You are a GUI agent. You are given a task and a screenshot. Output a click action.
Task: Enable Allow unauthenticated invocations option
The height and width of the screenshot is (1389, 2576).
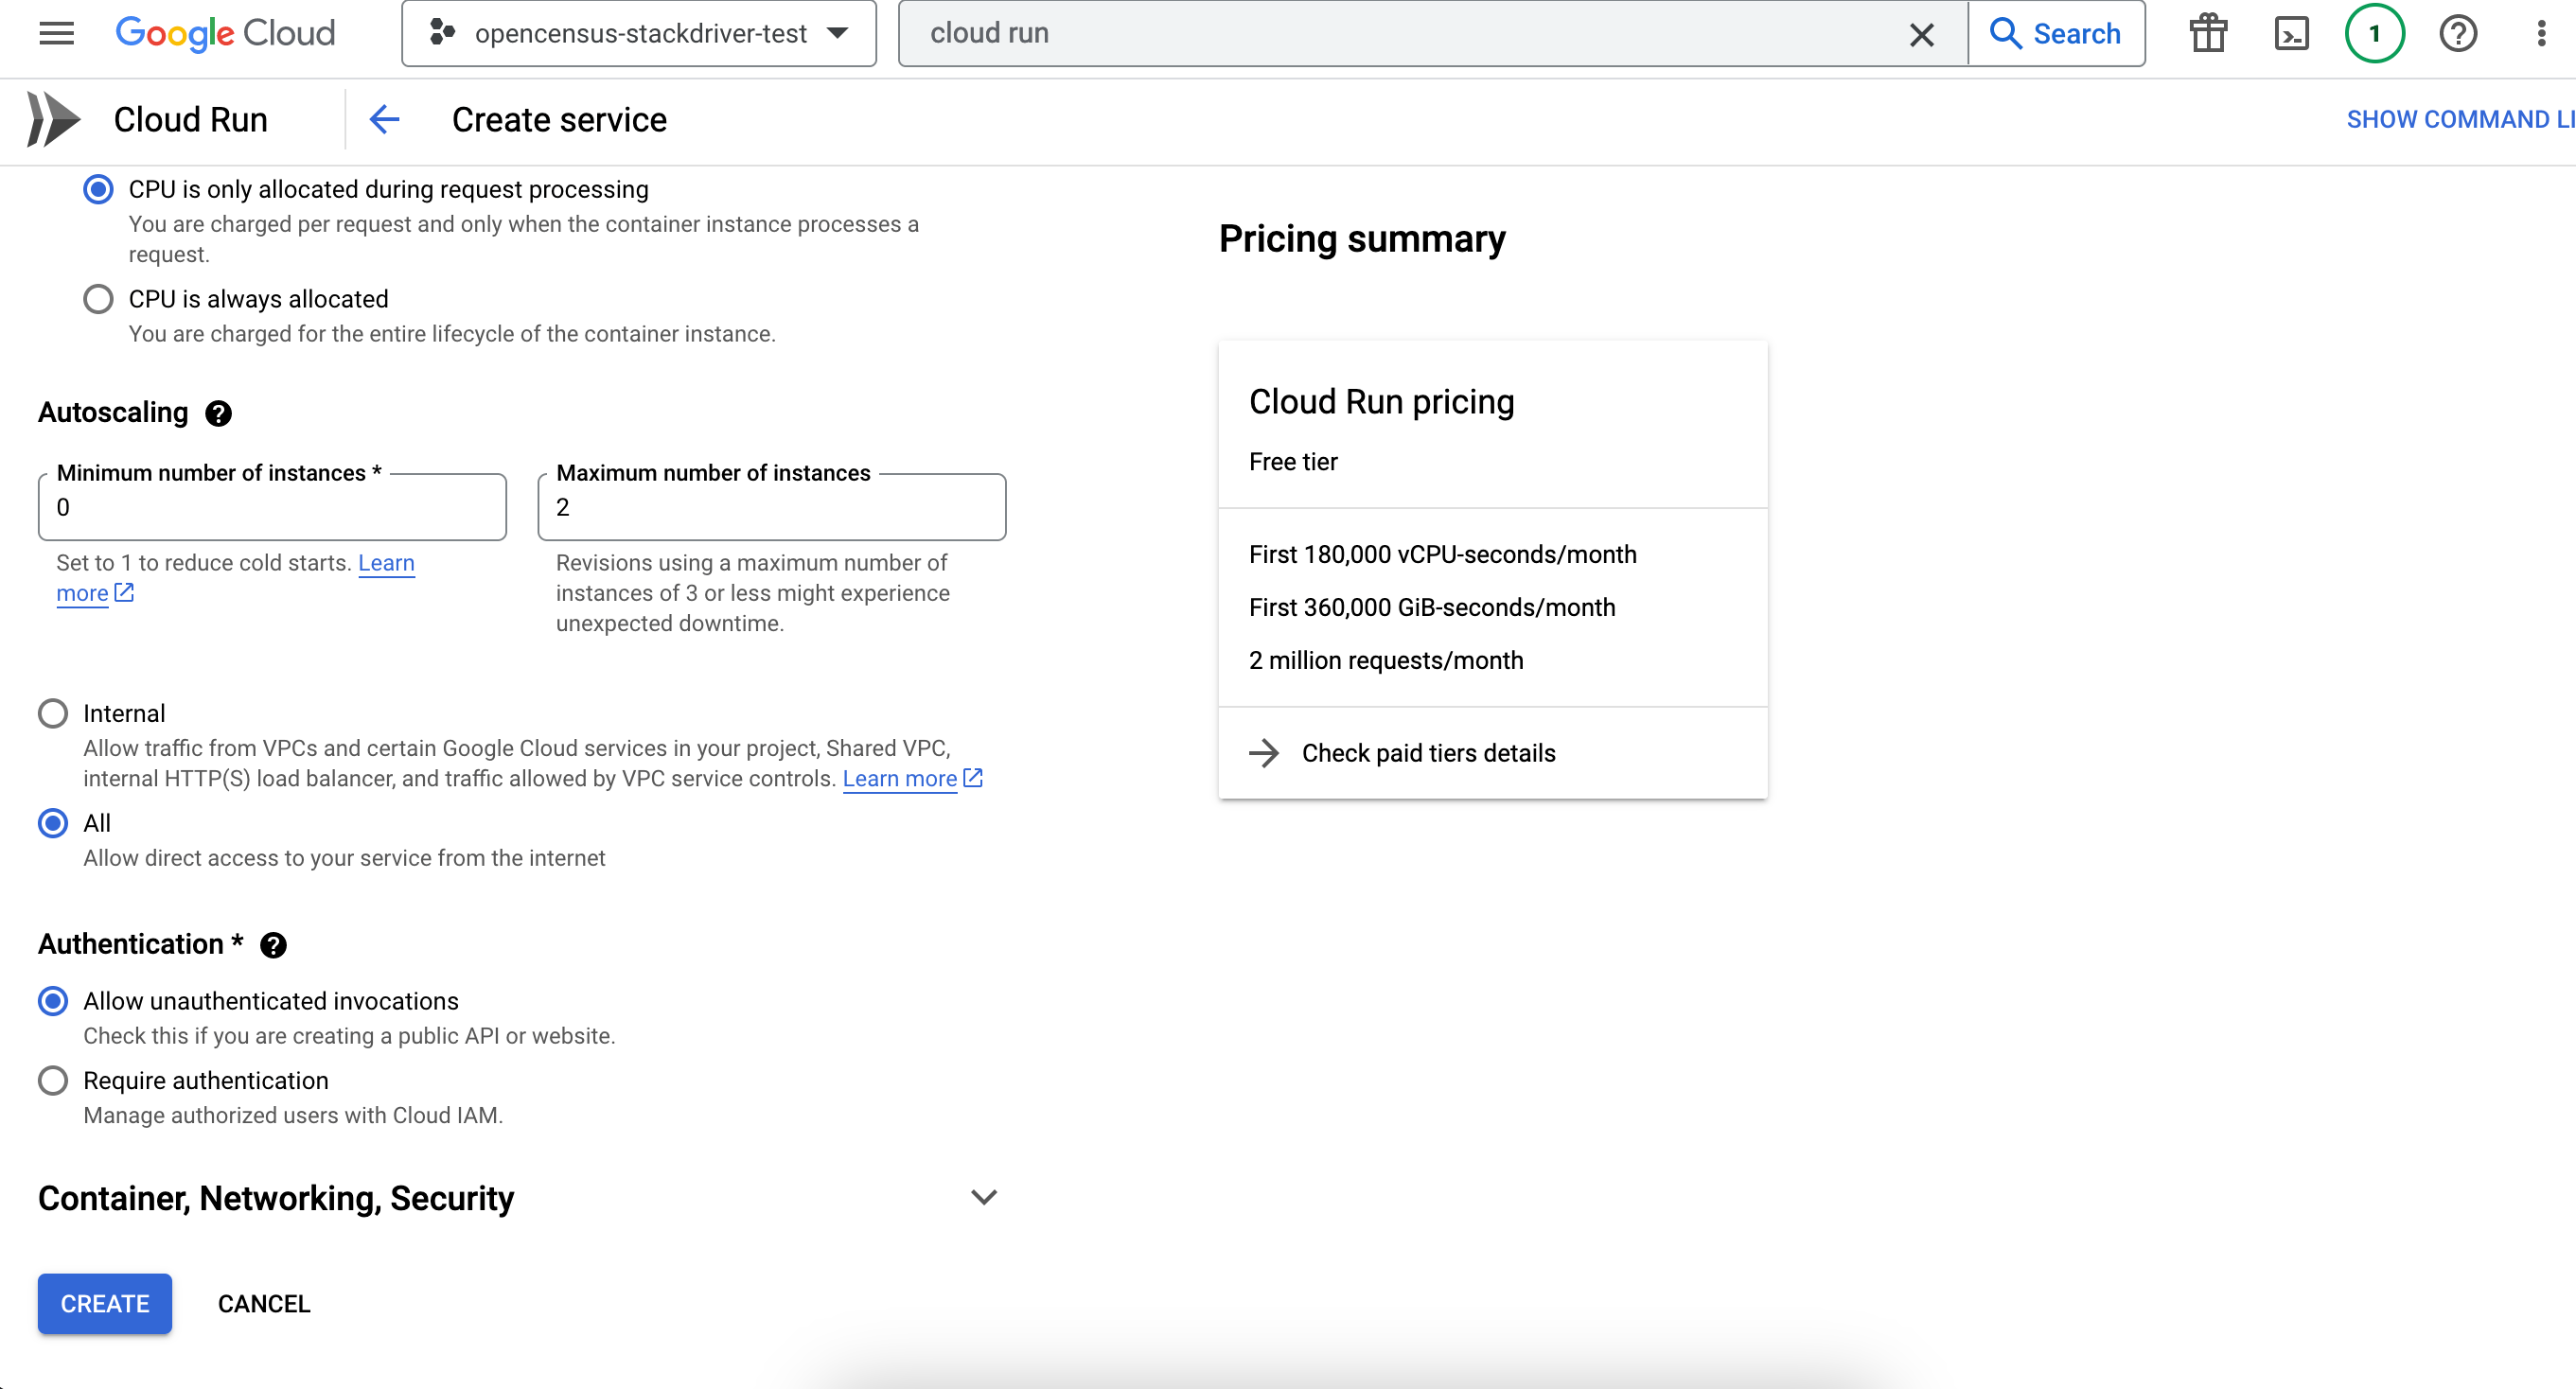coord(53,1001)
